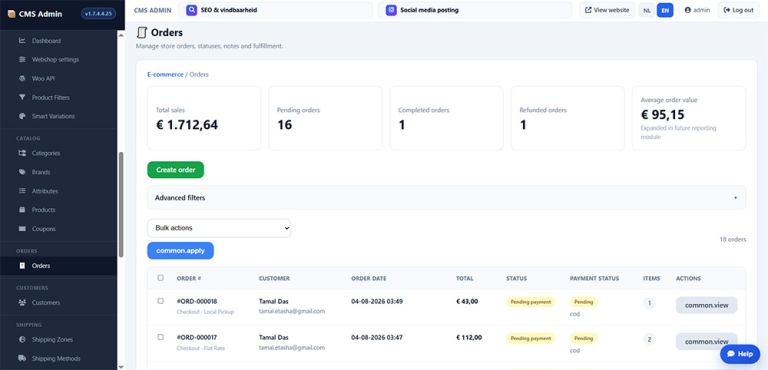Click the Categories icon in sidebar
Screen dimensions: 768x370
(22, 153)
